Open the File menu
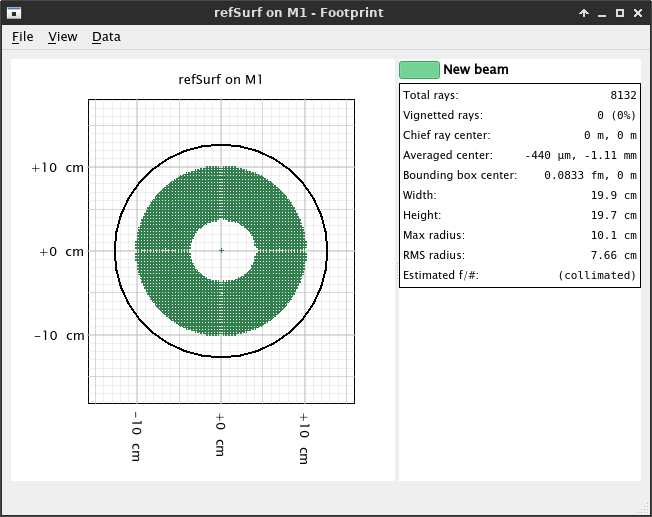652x517 pixels. (22, 37)
